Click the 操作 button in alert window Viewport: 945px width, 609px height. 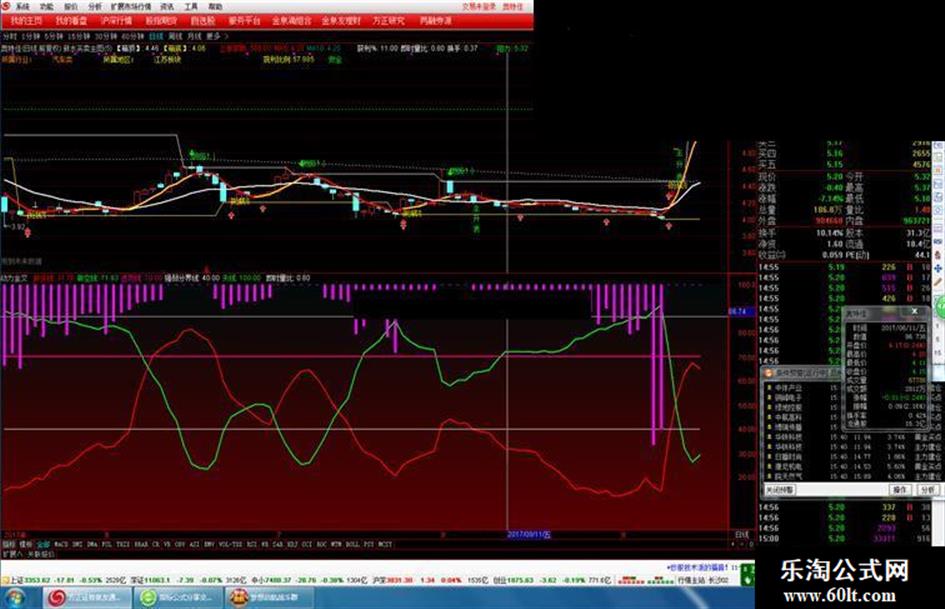tap(900, 490)
